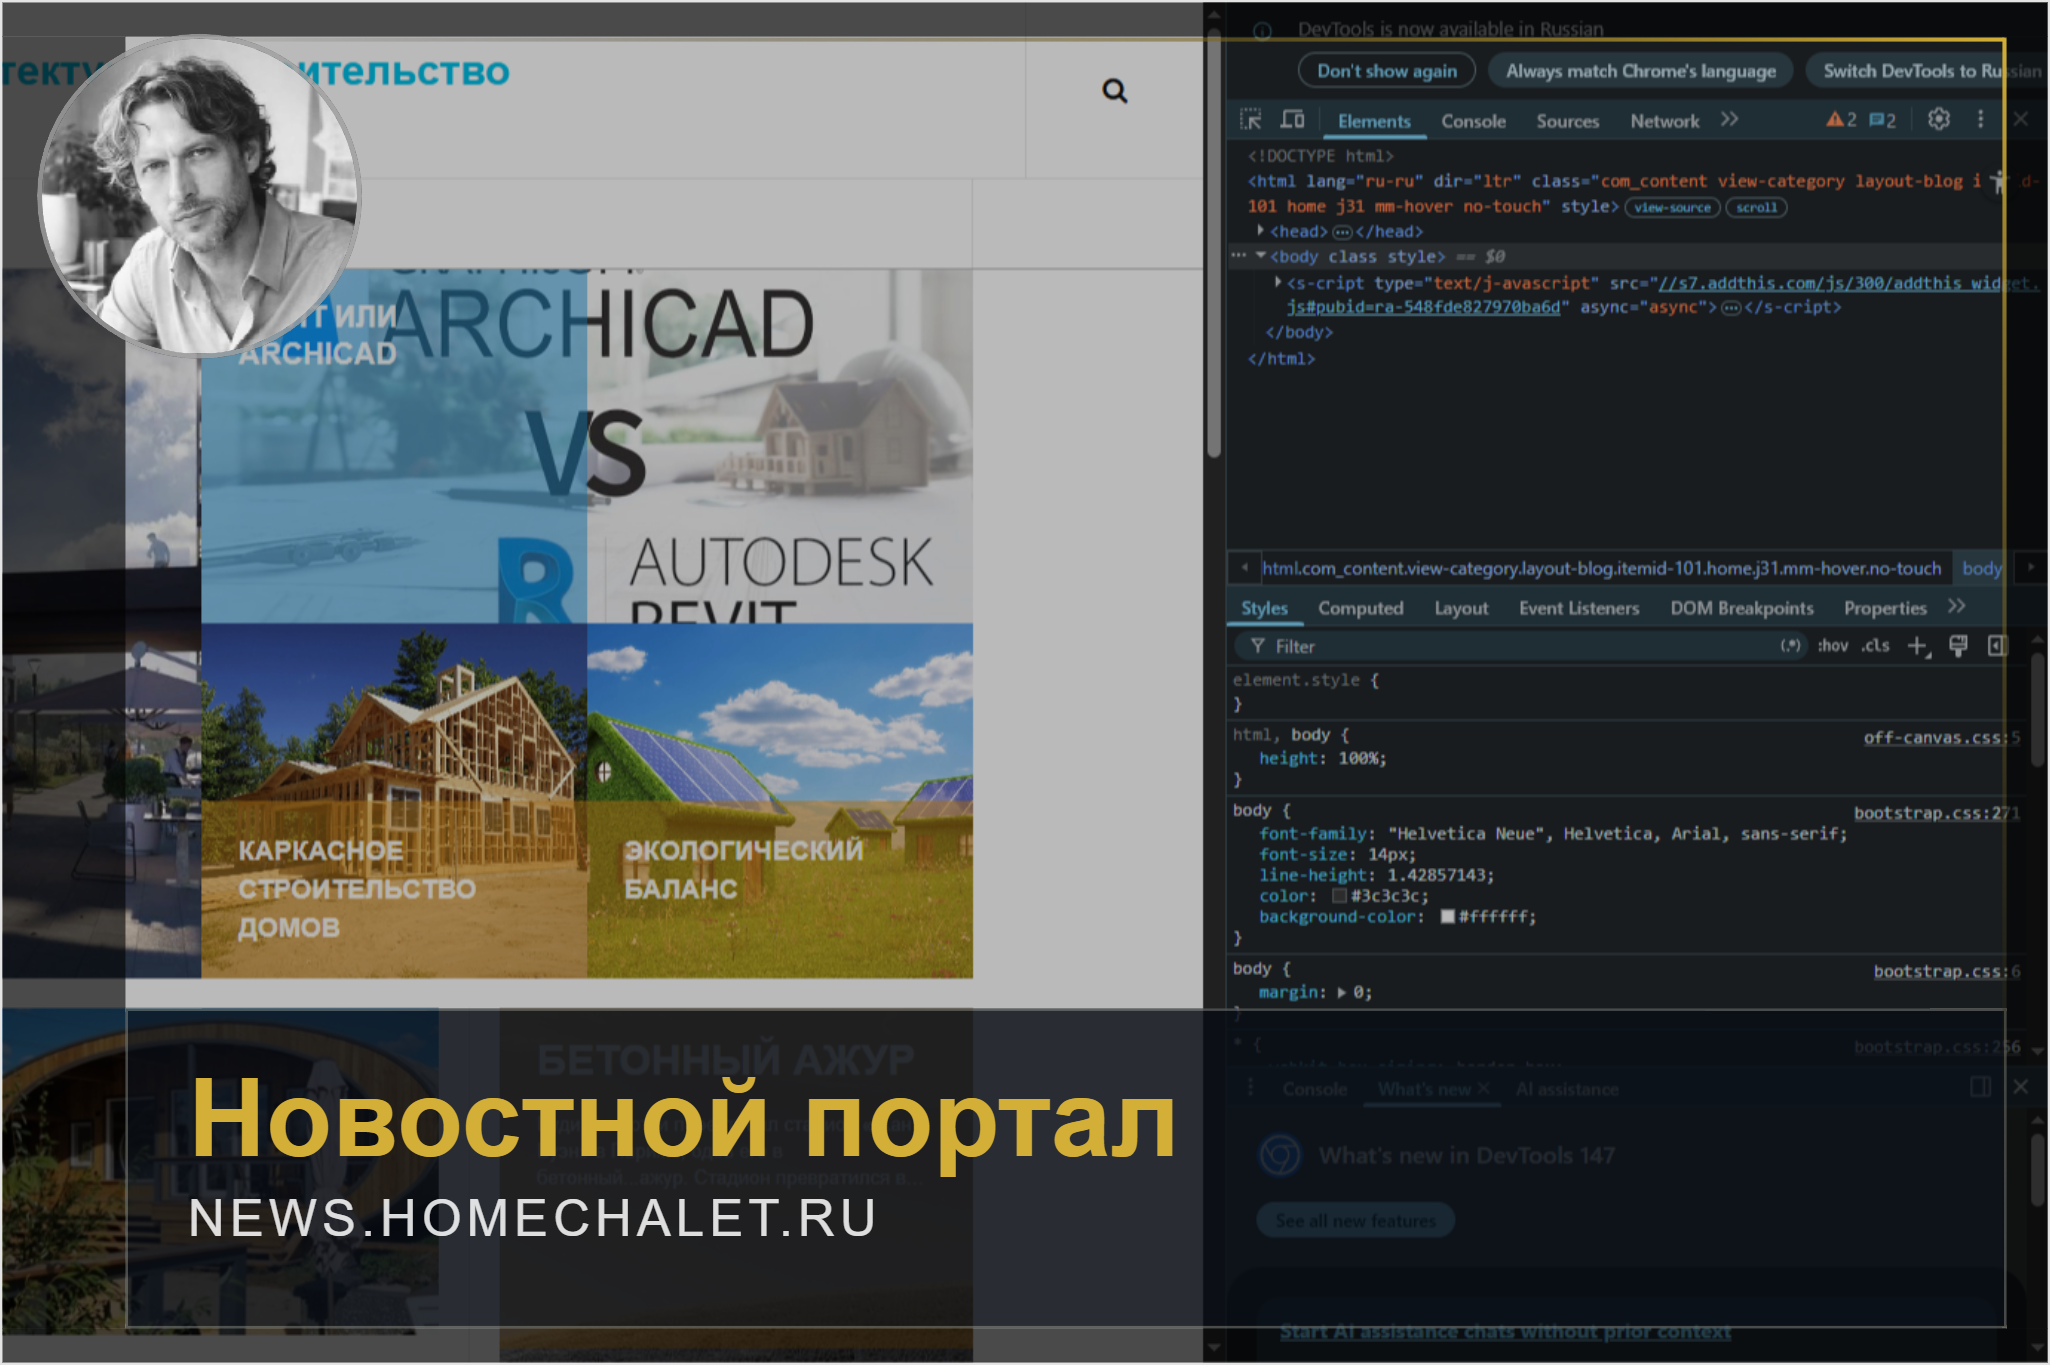Viewport: 2050px width, 1365px height.
Task: Click the element.style rule header
Action: tap(1306, 680)
